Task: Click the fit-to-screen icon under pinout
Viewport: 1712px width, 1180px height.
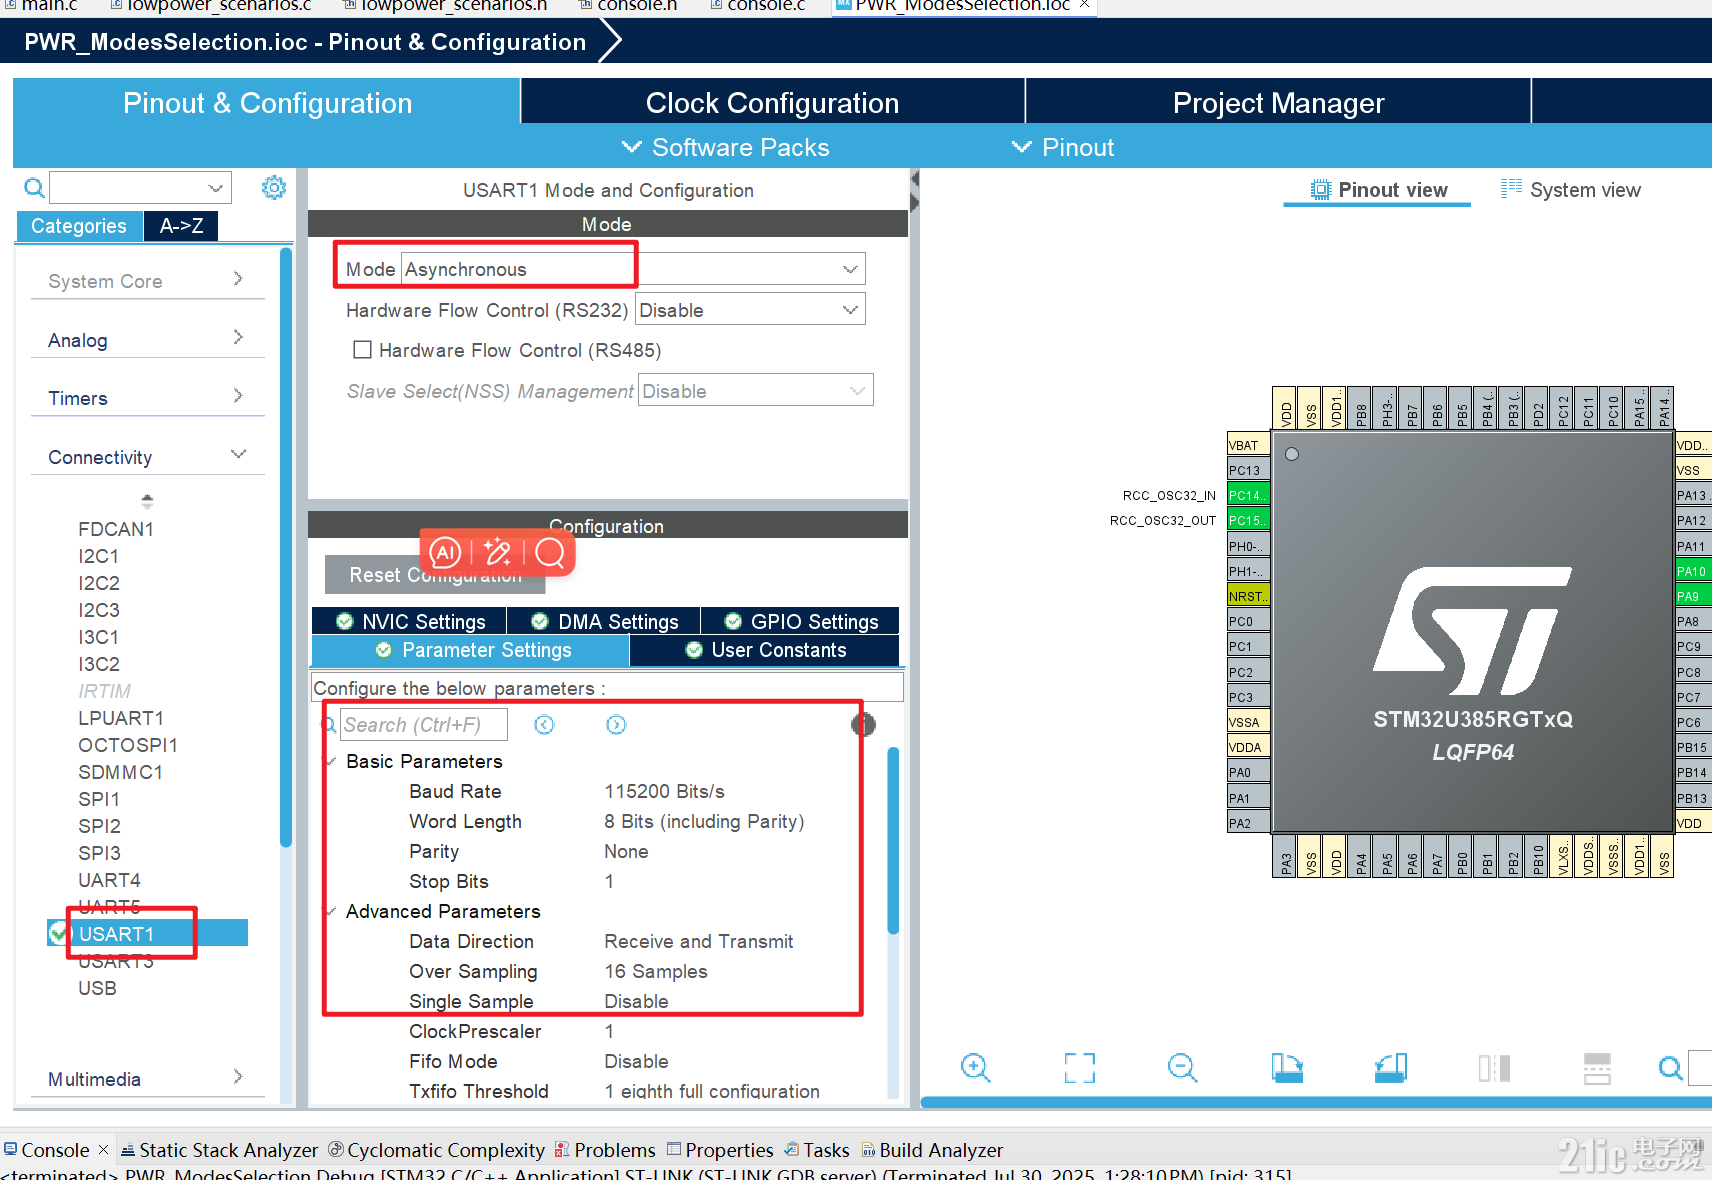Action: click(1080, 1068)
